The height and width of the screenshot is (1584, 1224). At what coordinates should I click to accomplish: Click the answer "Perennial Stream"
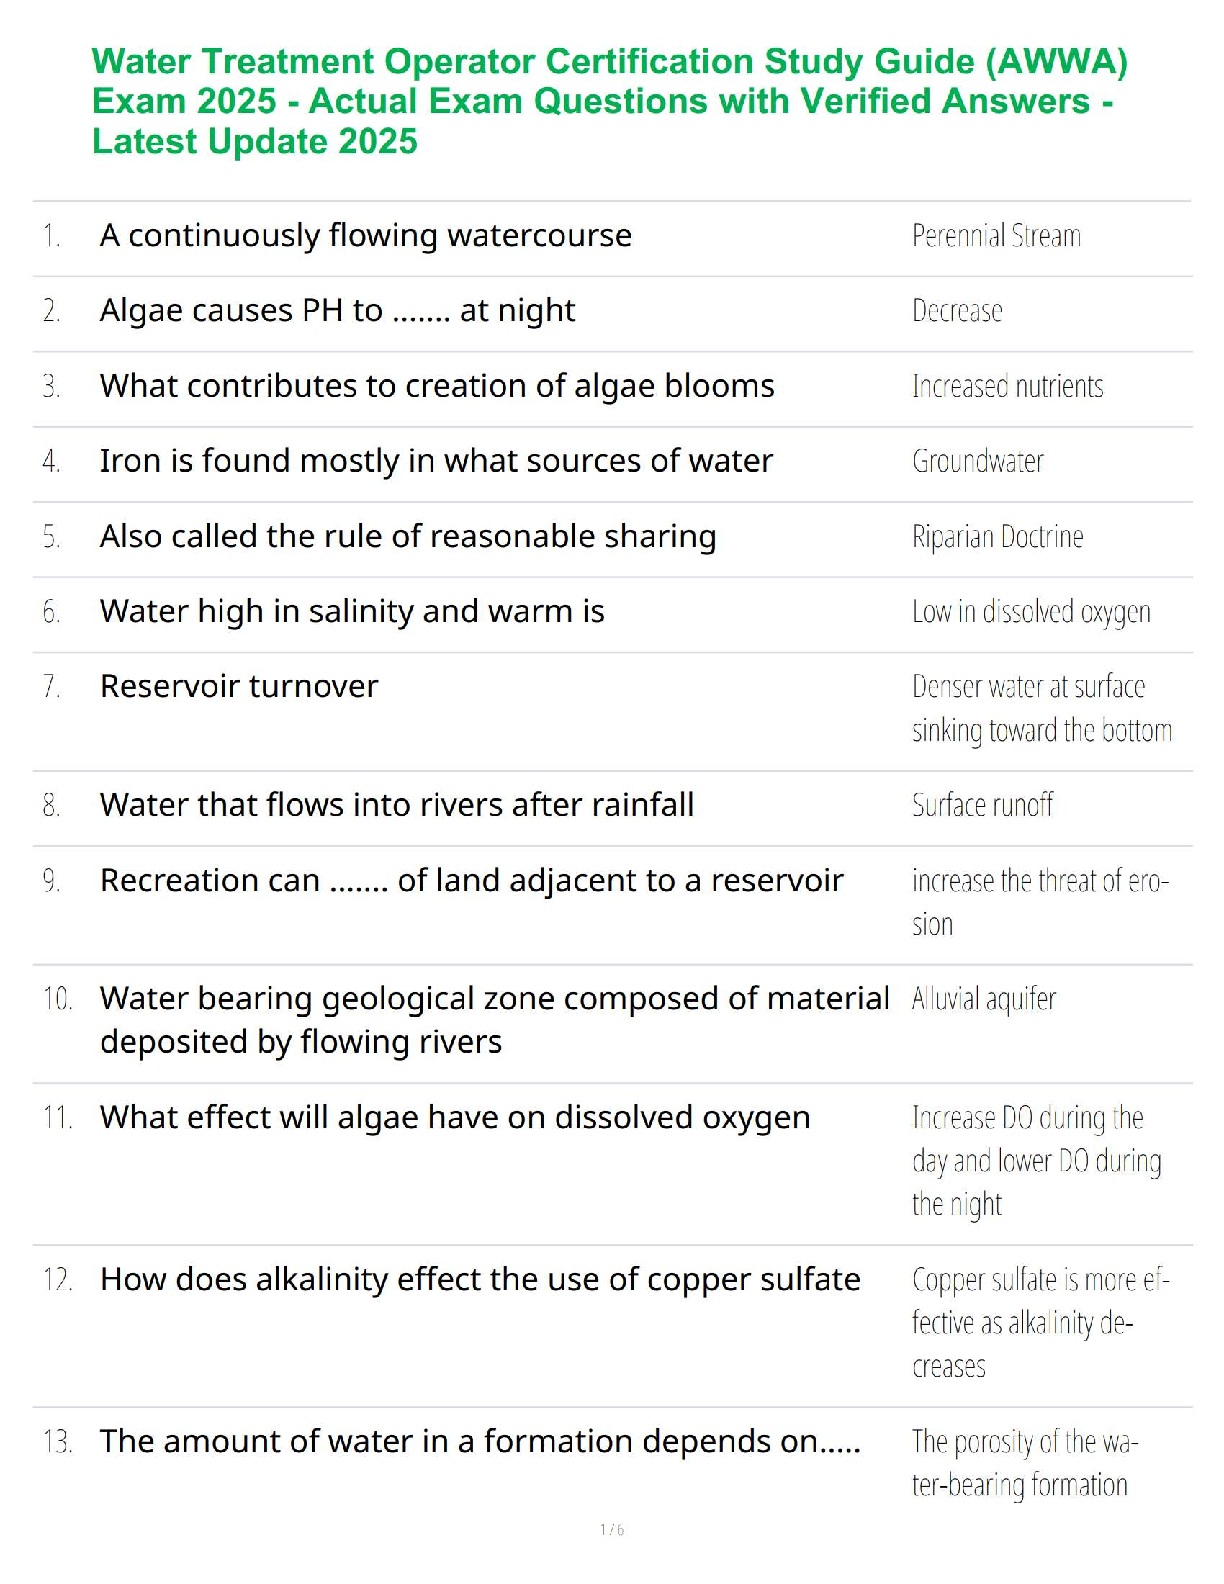pos(996,236)
